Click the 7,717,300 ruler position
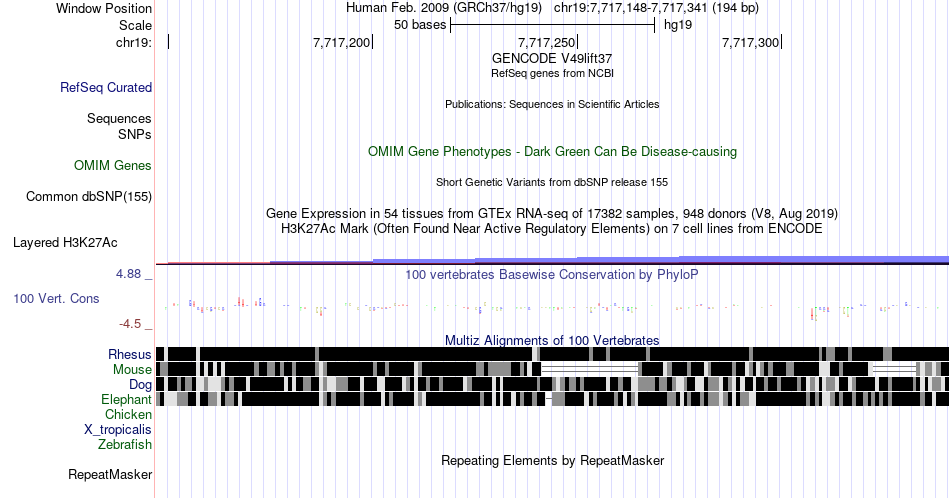 click(x=750, y=42)
